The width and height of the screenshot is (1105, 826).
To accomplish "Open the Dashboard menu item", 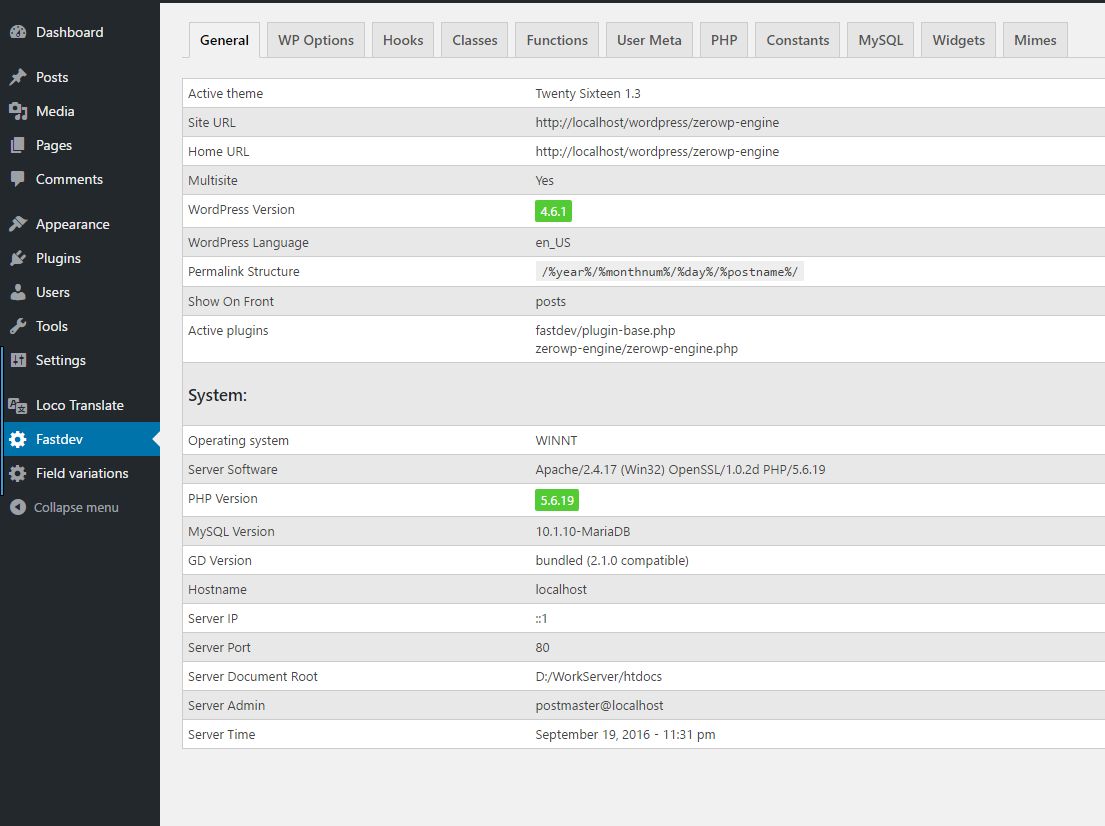I will [70, 32].
